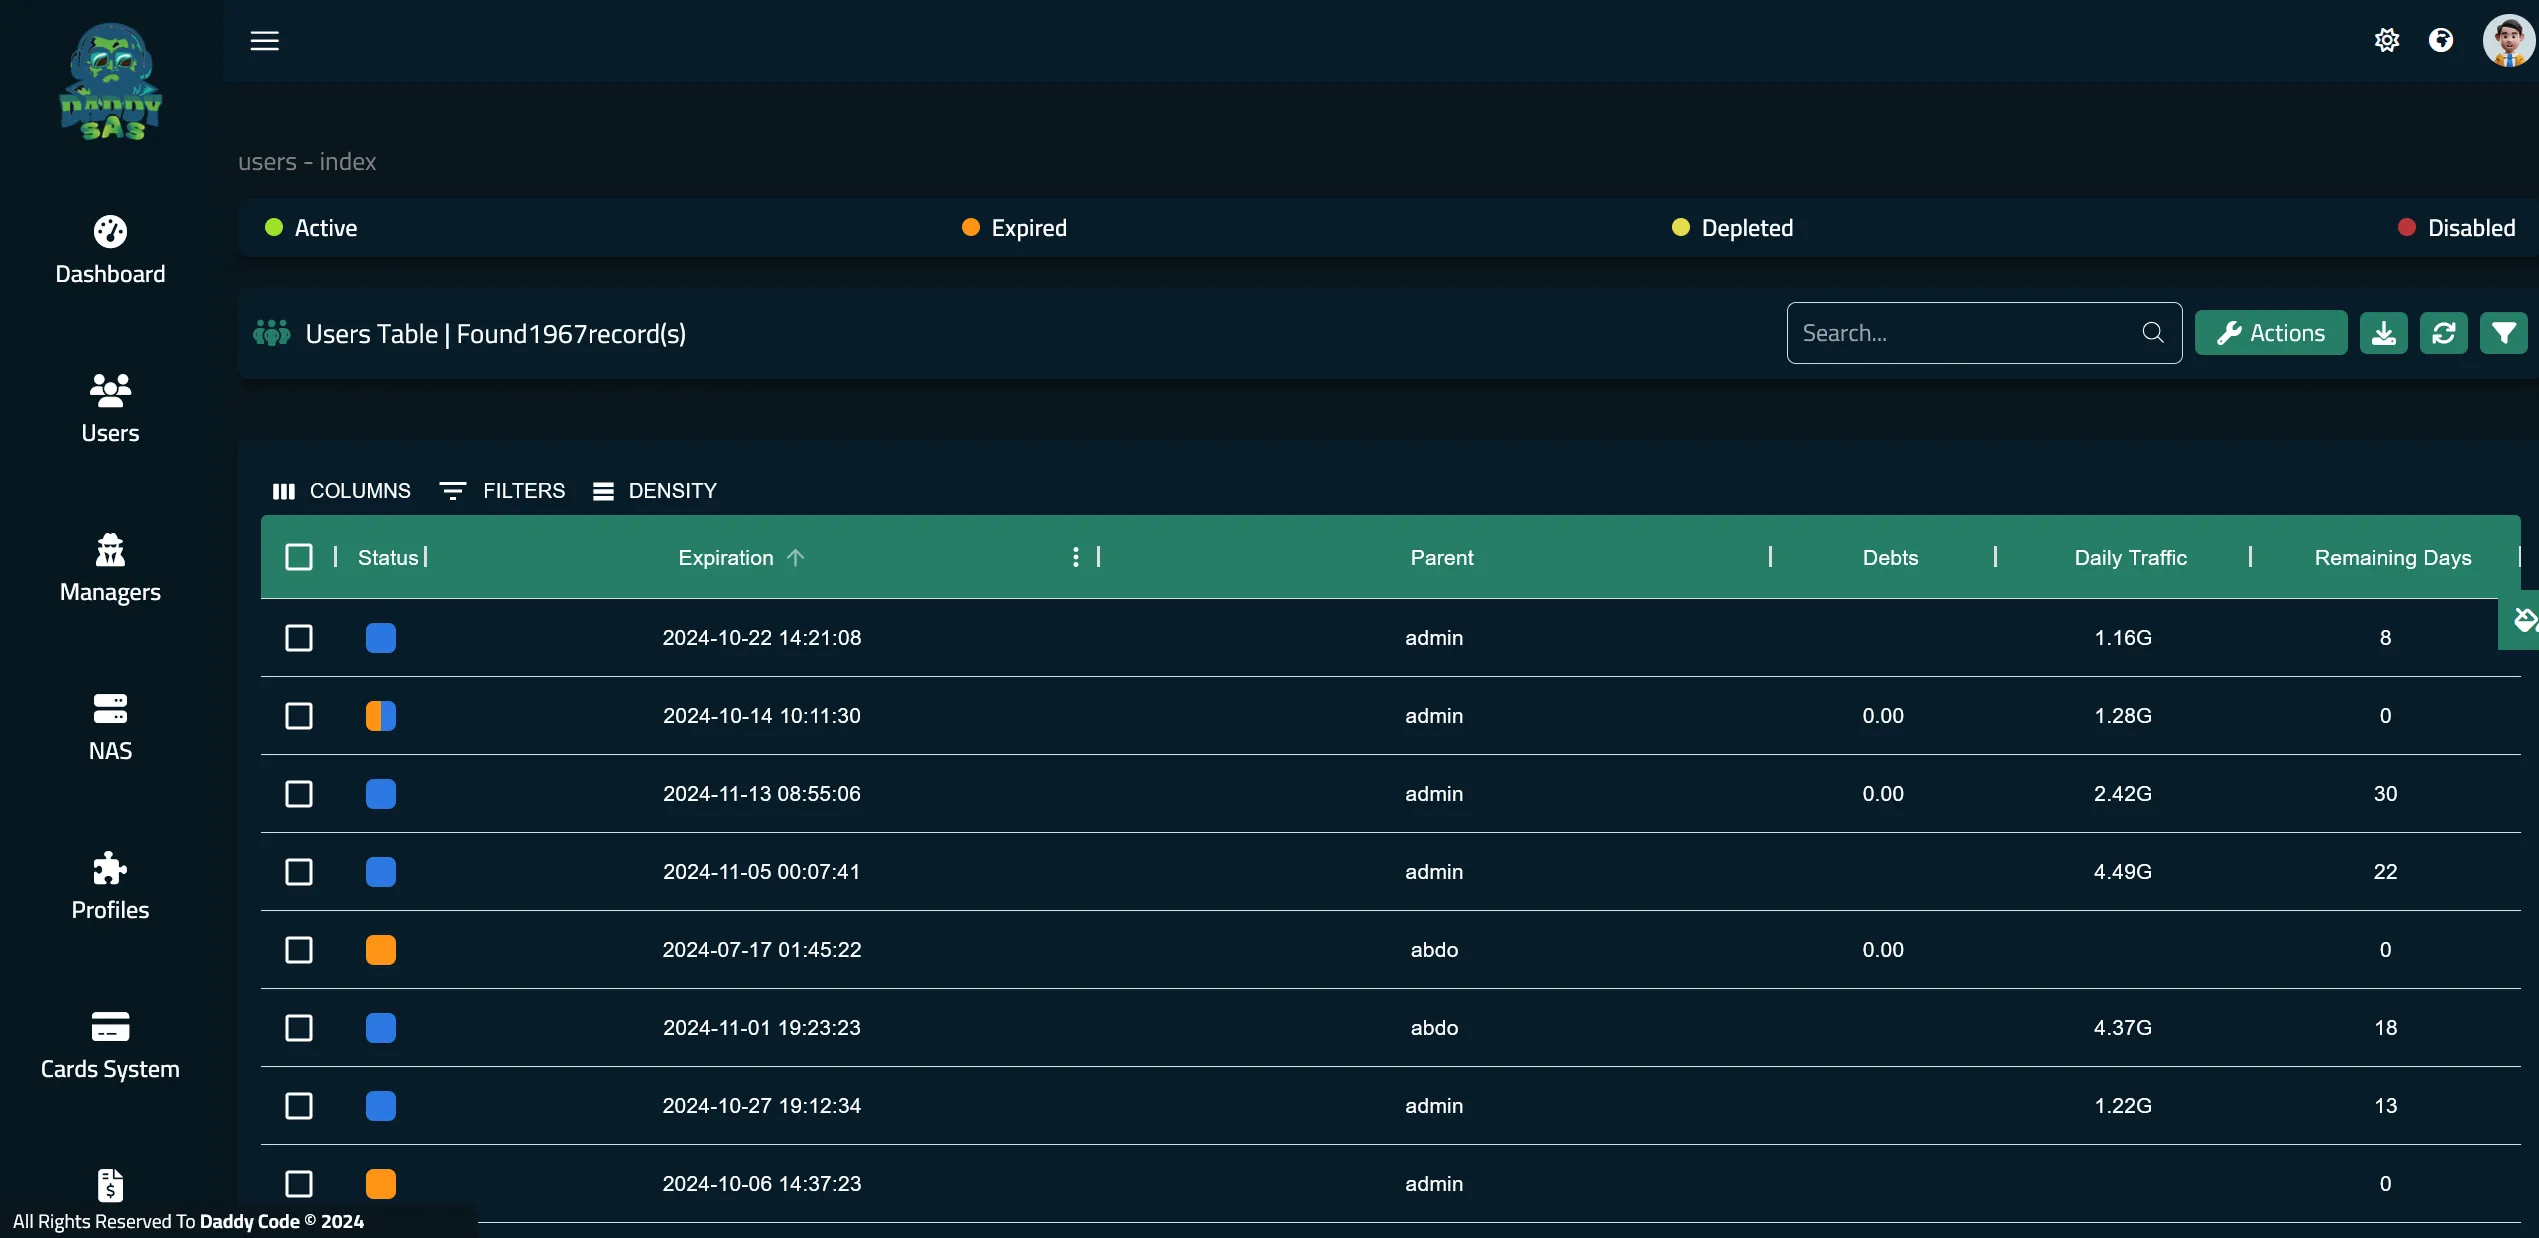Sort by Remaining Days column header
Image resolution: width=2539 pixels, height=1238 pixels.
click(2392, 558)
